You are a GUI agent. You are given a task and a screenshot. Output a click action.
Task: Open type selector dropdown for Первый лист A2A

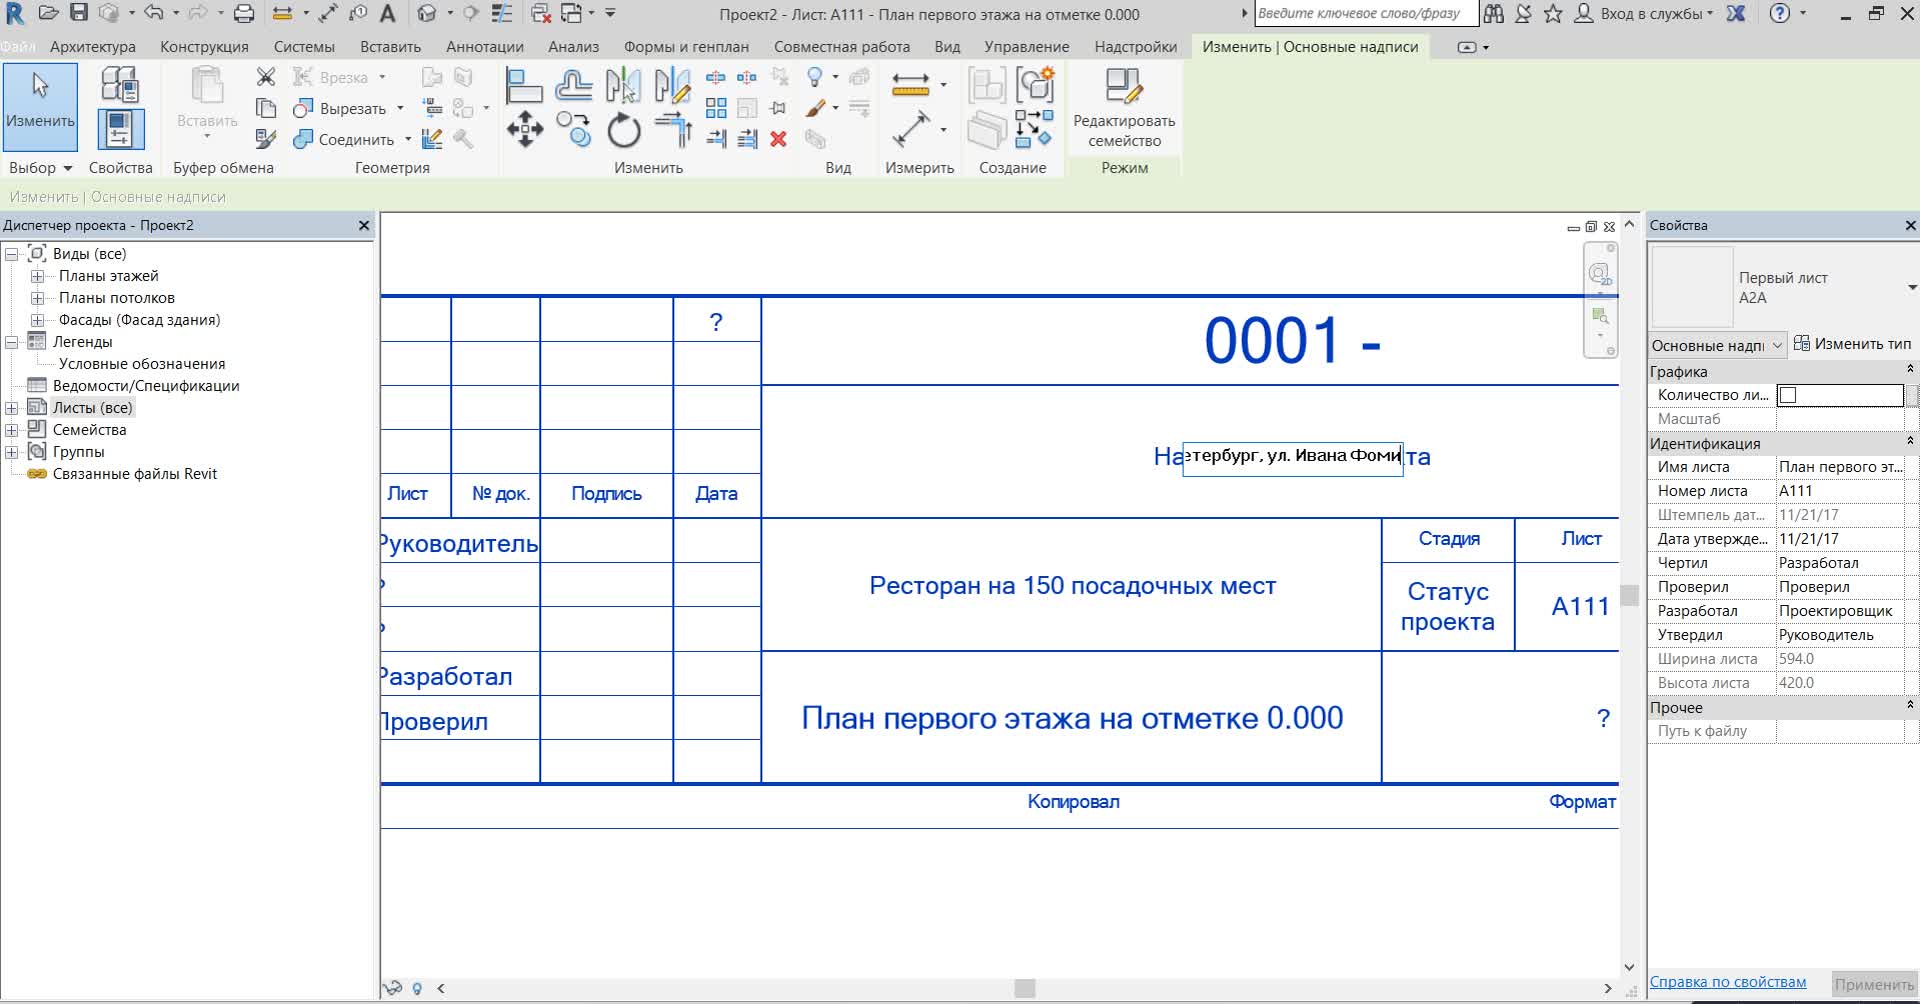point(1911,288)
